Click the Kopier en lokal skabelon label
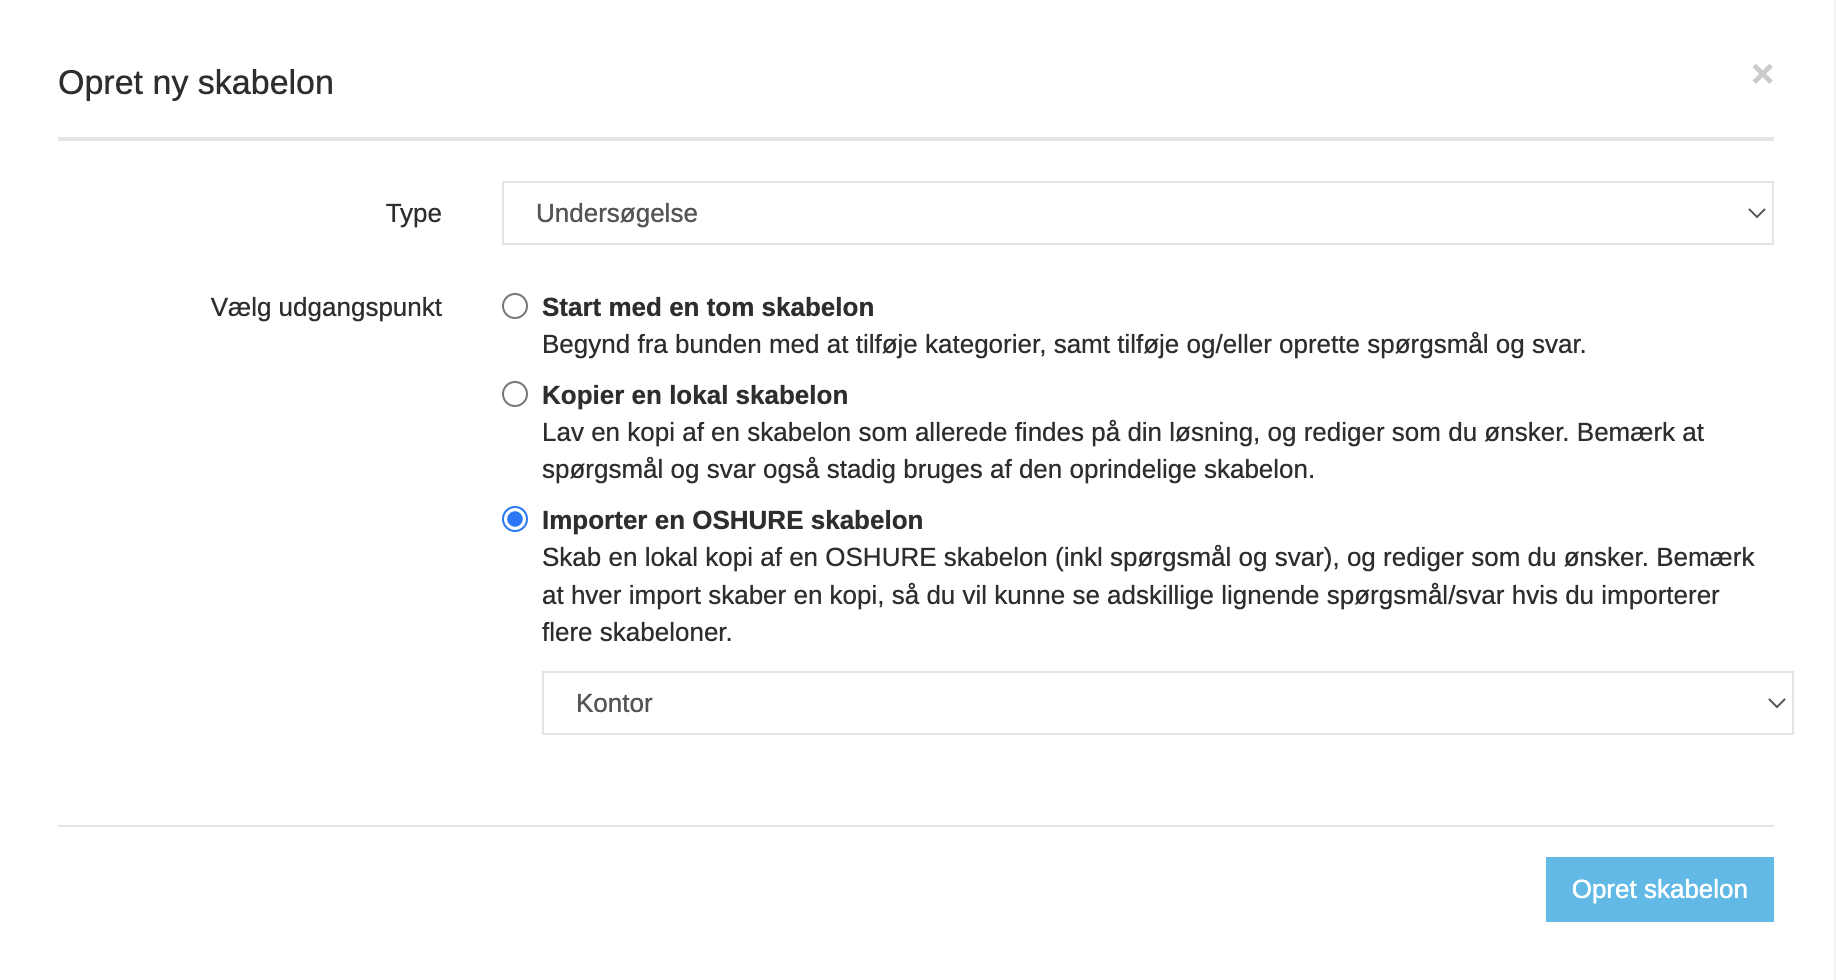1836x980 pixels. pyautogui.click(x=695, y=395)
